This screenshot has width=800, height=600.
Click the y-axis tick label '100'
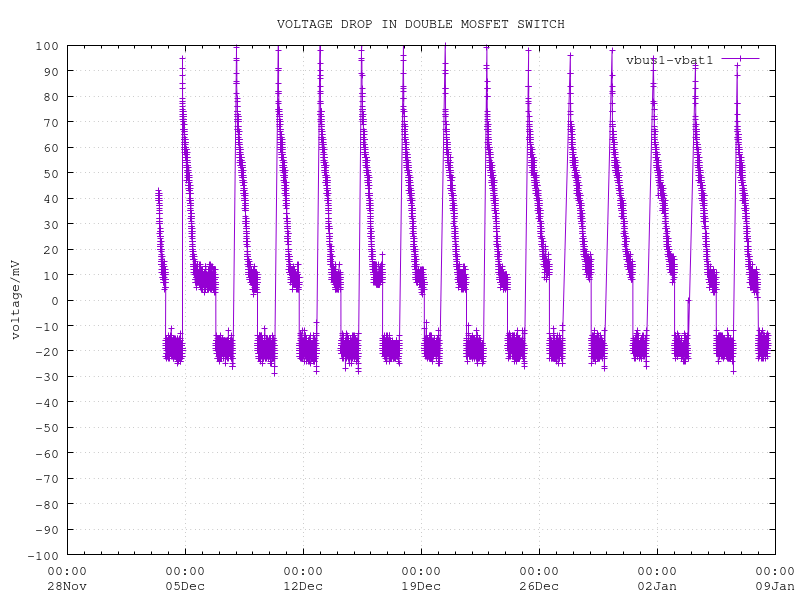[47, 46]
